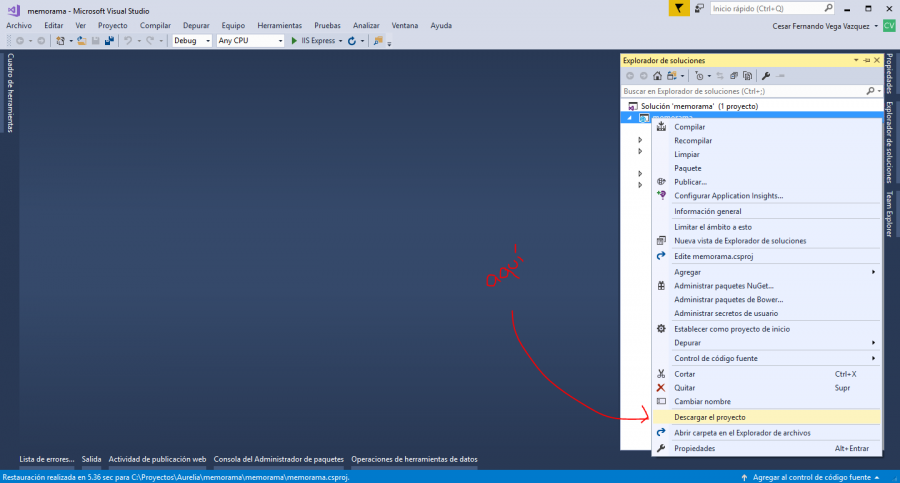
Task: Open the Solution Explorer search options dropdown
Action: click(879, 91)
